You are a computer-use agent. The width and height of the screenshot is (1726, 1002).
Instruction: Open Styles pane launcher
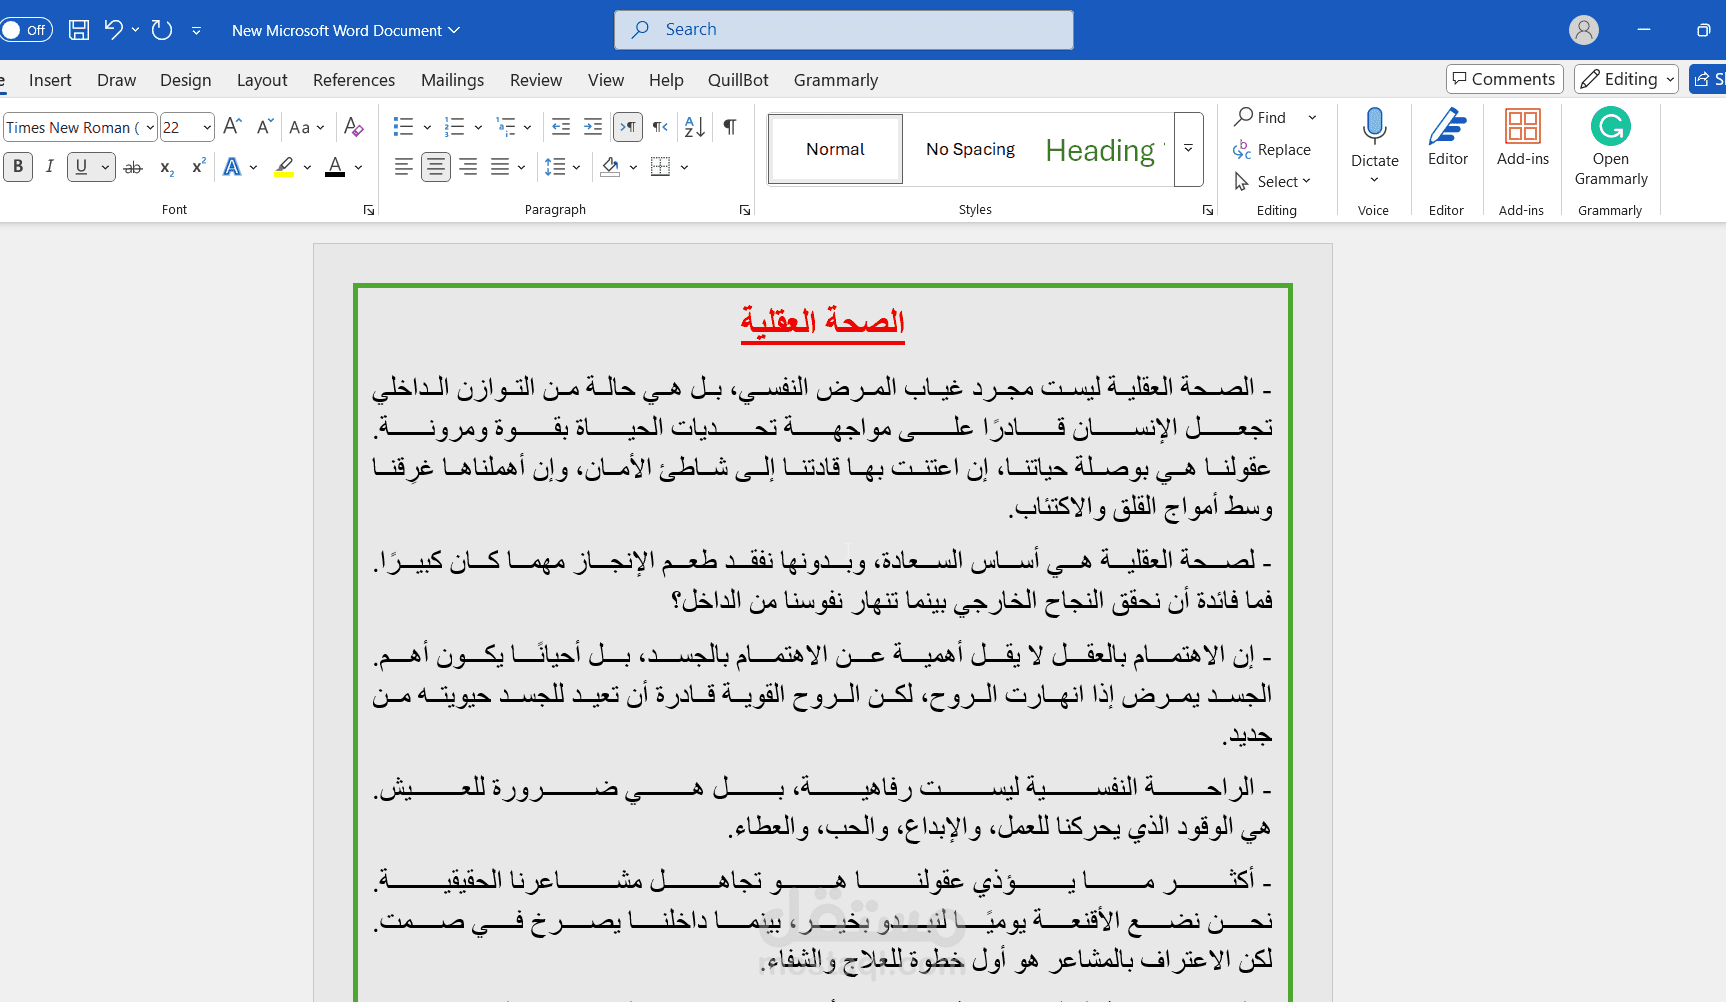click(1208, 210)
